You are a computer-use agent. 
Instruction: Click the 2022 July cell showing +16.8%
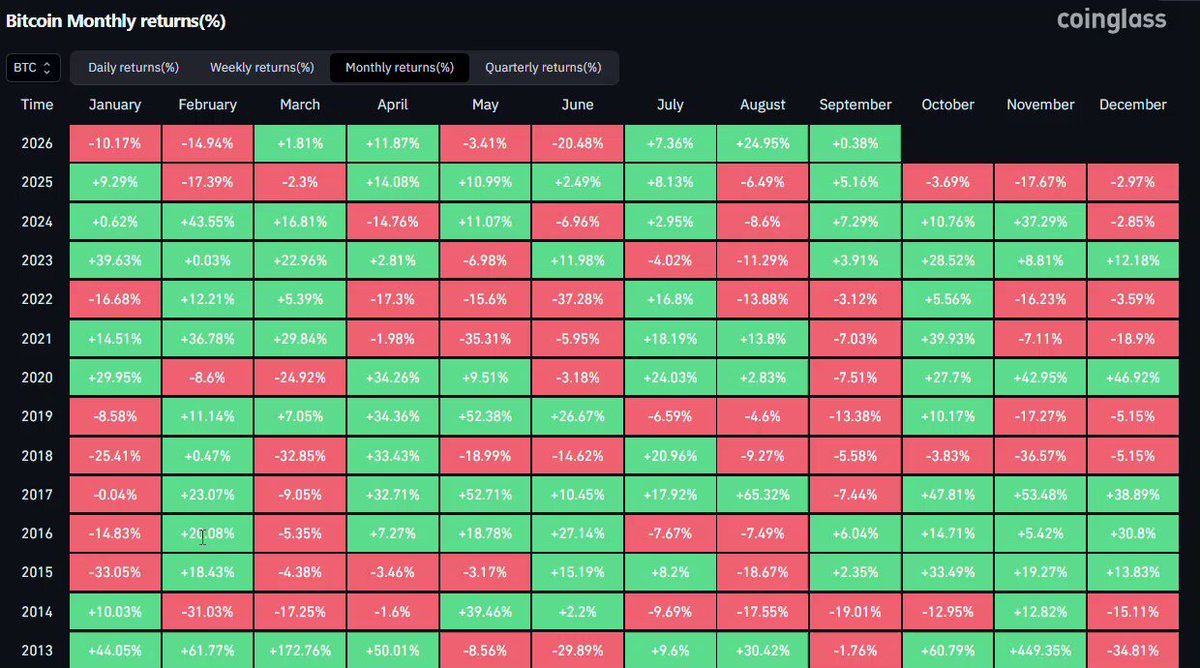tap(670, 299)
